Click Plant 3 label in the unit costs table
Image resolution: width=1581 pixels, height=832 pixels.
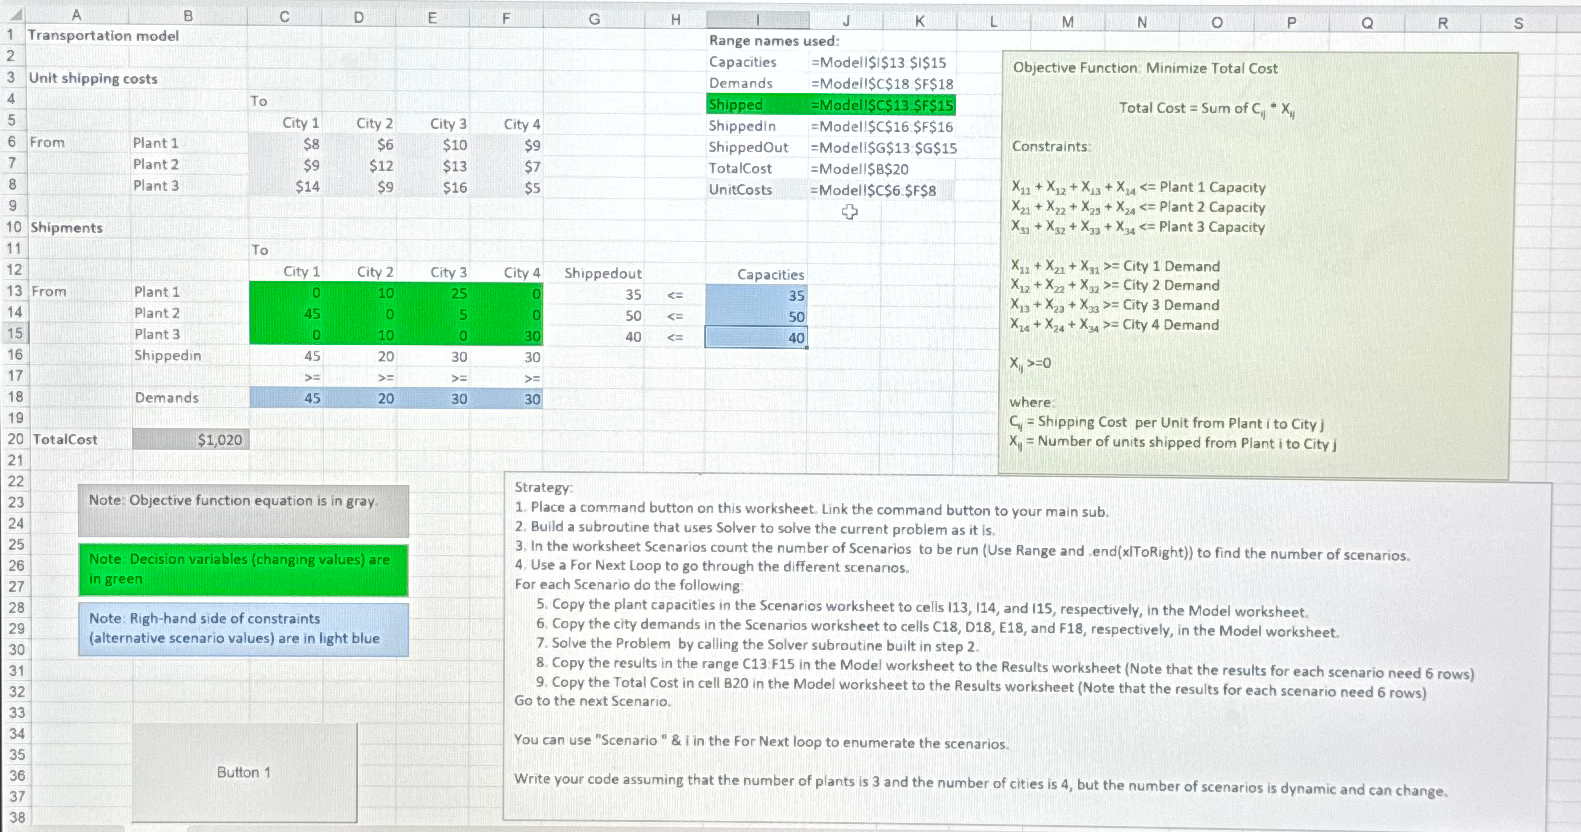(155, 186)
